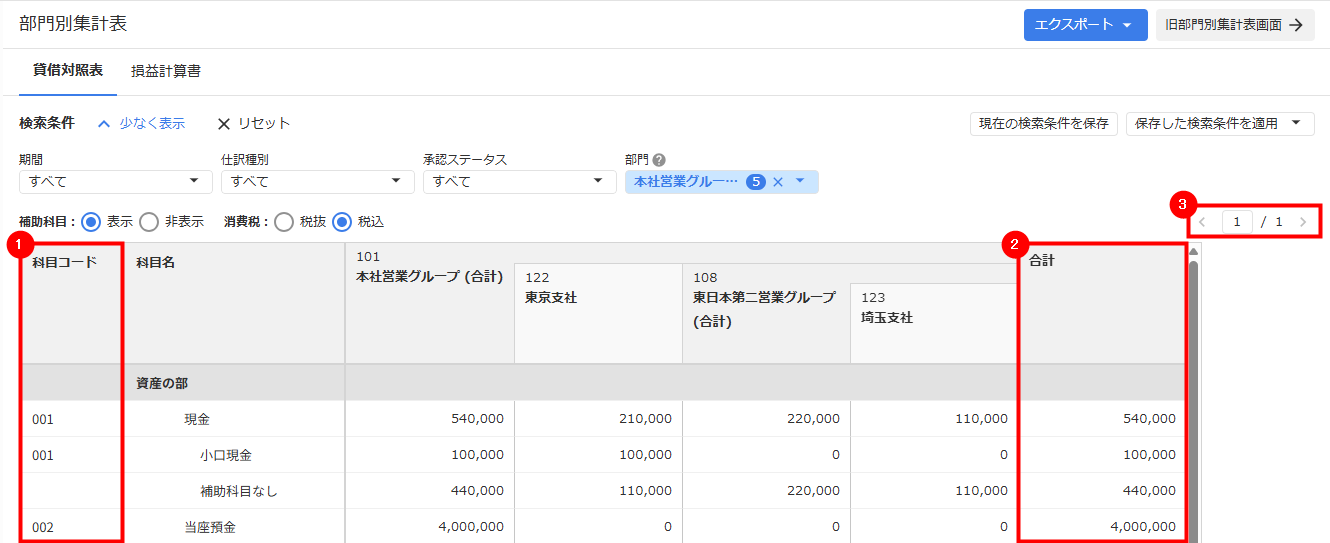The image size is (1330, 543).
Task: Click the next page arrow icon
Action: [1303, 222]
